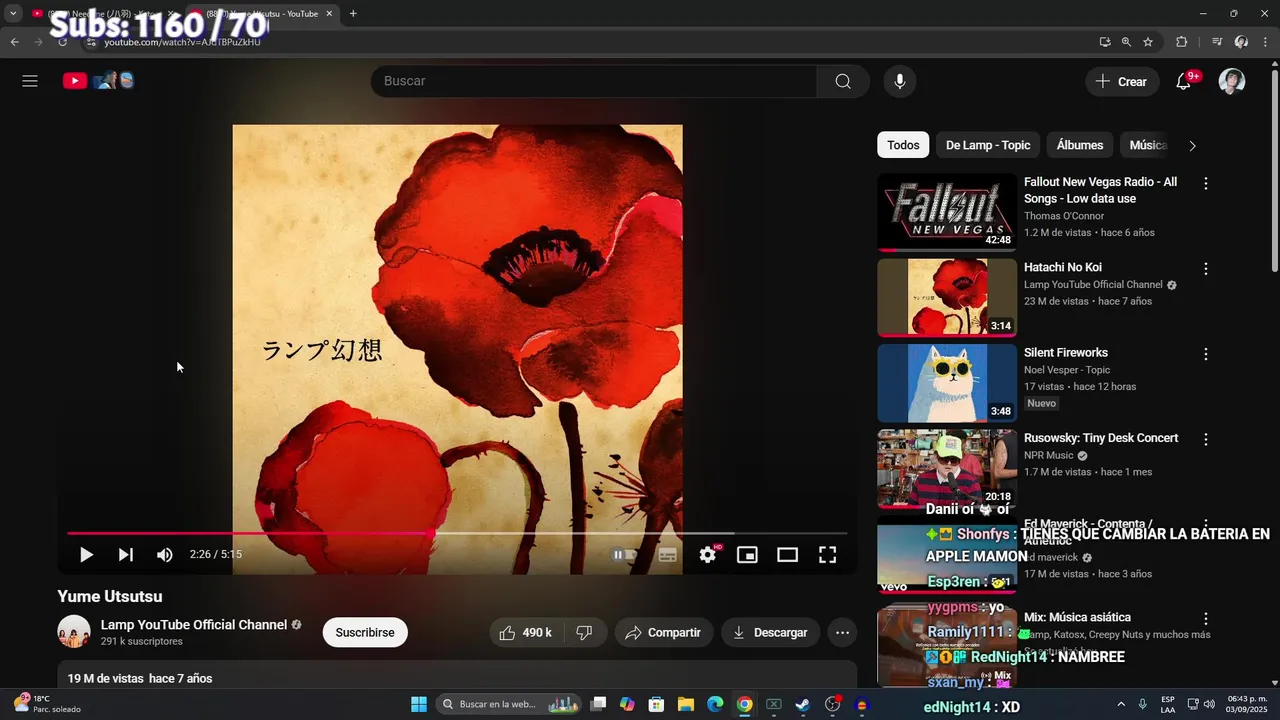Image resolution: width=1280 pixels, height=720 pixels.
Task: Open options menu for Fallout New Vegas Radio
Action: 1206,184
